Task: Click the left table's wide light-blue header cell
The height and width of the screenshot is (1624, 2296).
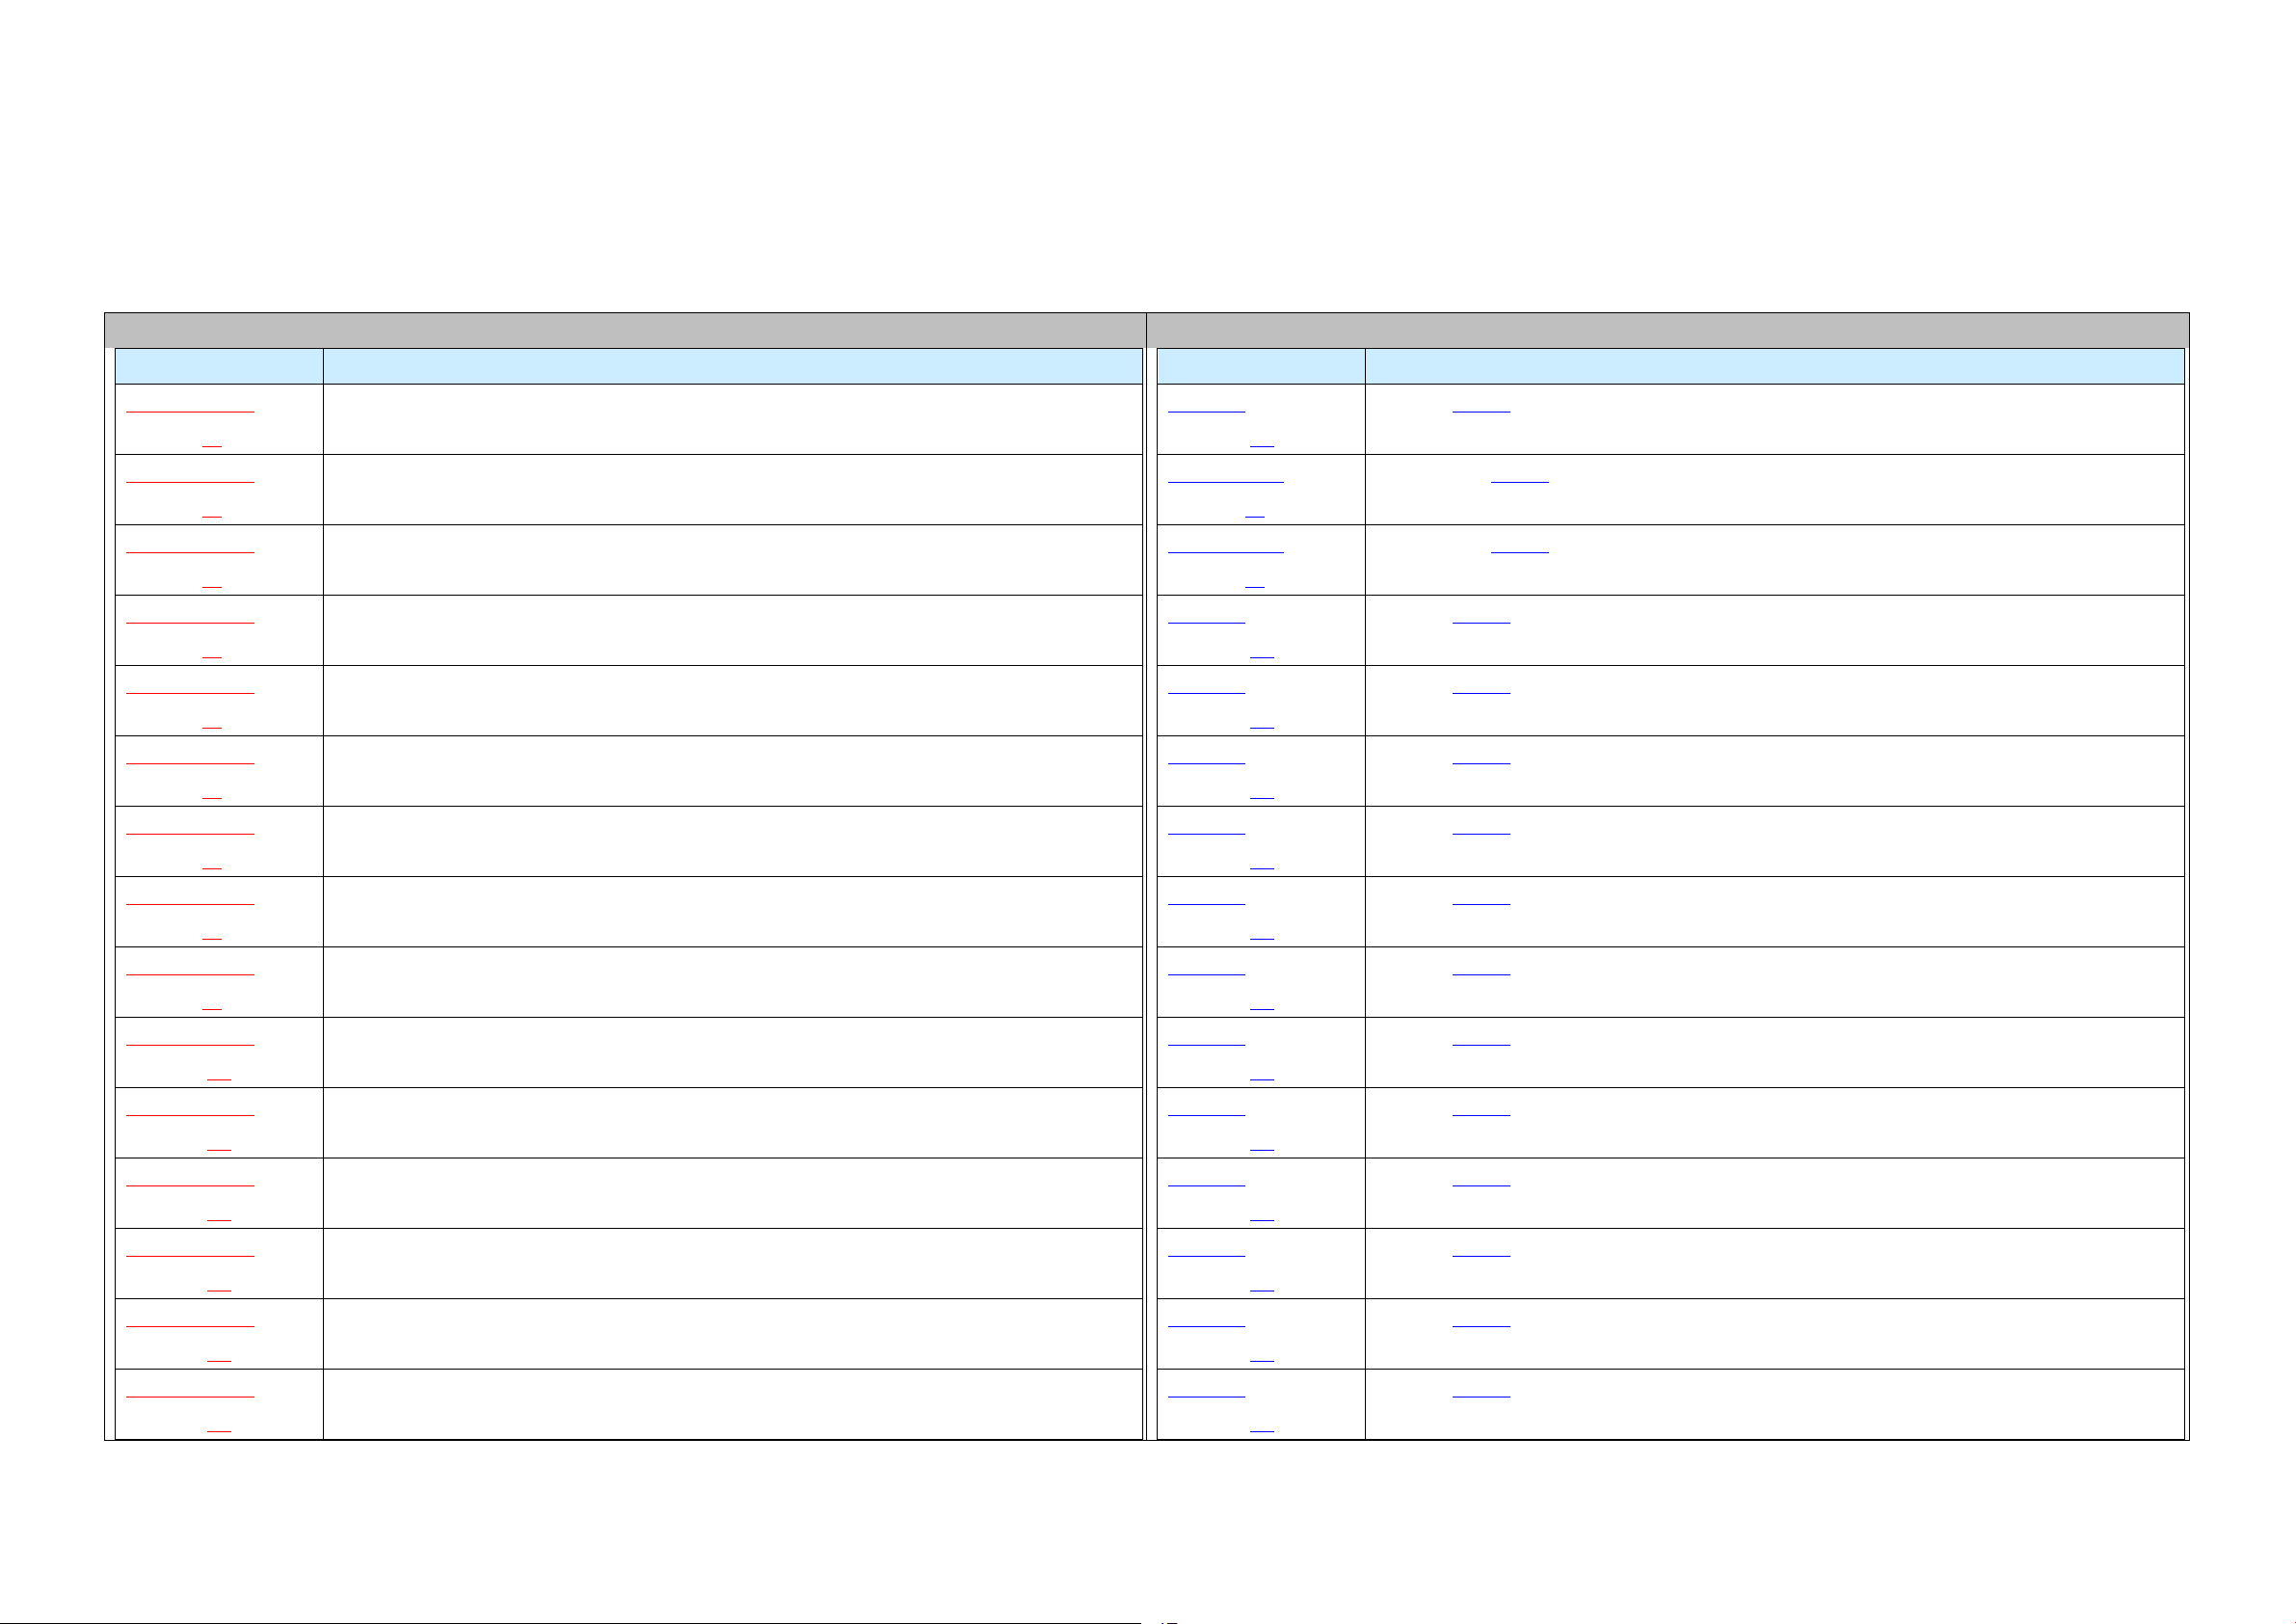Action: [x=732, y=366]
